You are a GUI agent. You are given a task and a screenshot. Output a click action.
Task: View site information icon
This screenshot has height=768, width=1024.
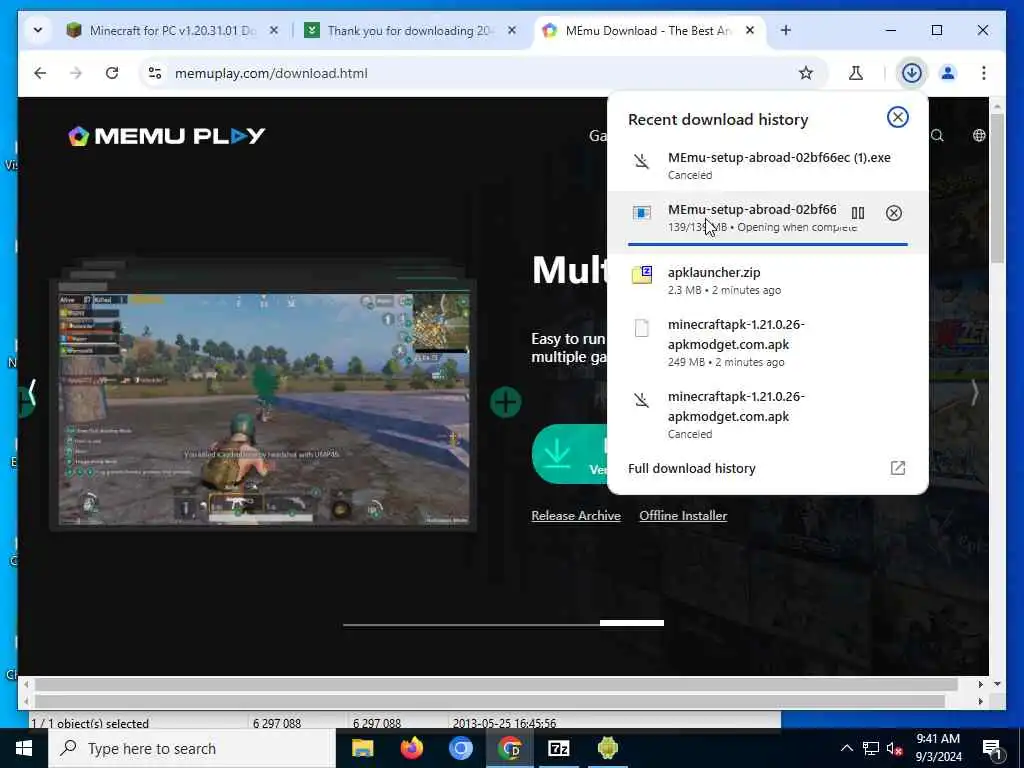point(155,73)
